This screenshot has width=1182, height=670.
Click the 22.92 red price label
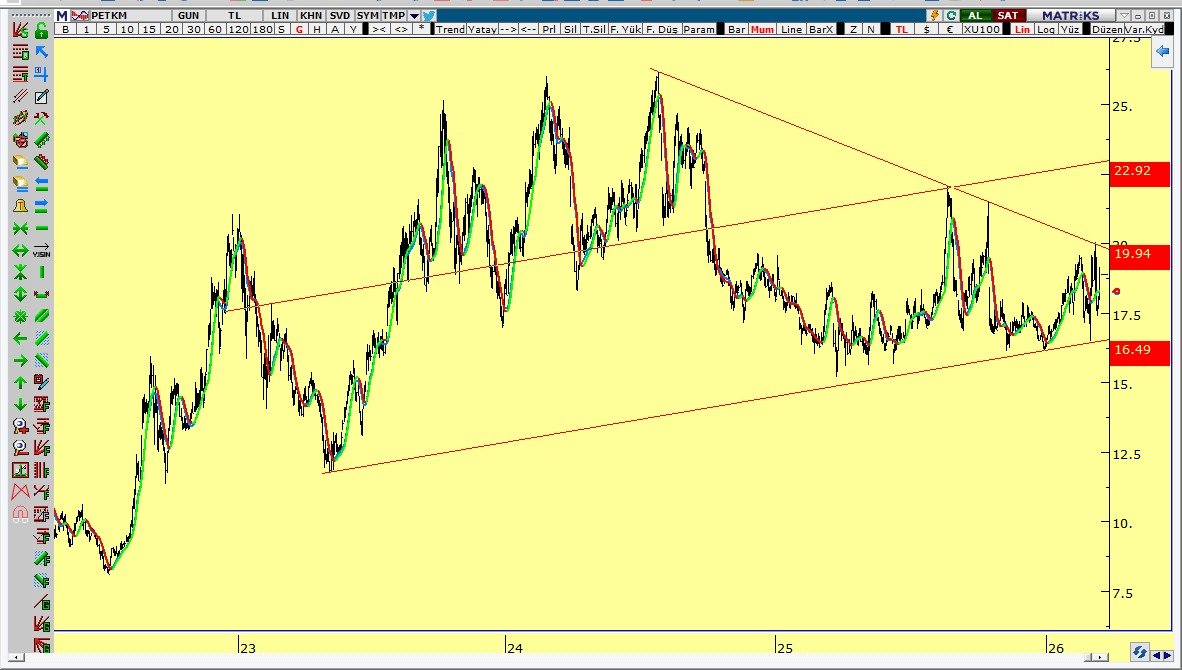(x=1139, y=173)
